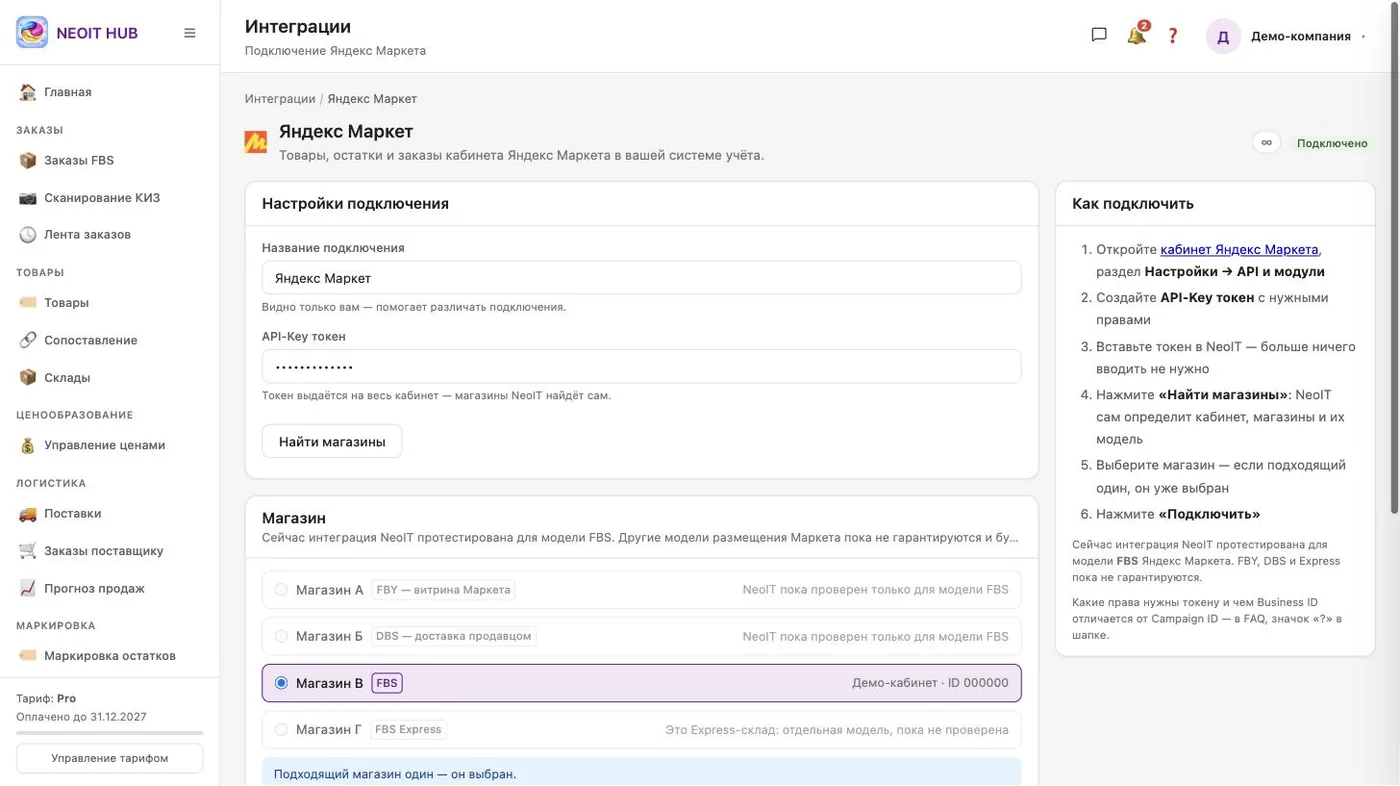Image resolution: width=1400 pixels, height=786 pixels.
Task: Click the chain icon beside Сопоставление
Action: coord(28,340)
